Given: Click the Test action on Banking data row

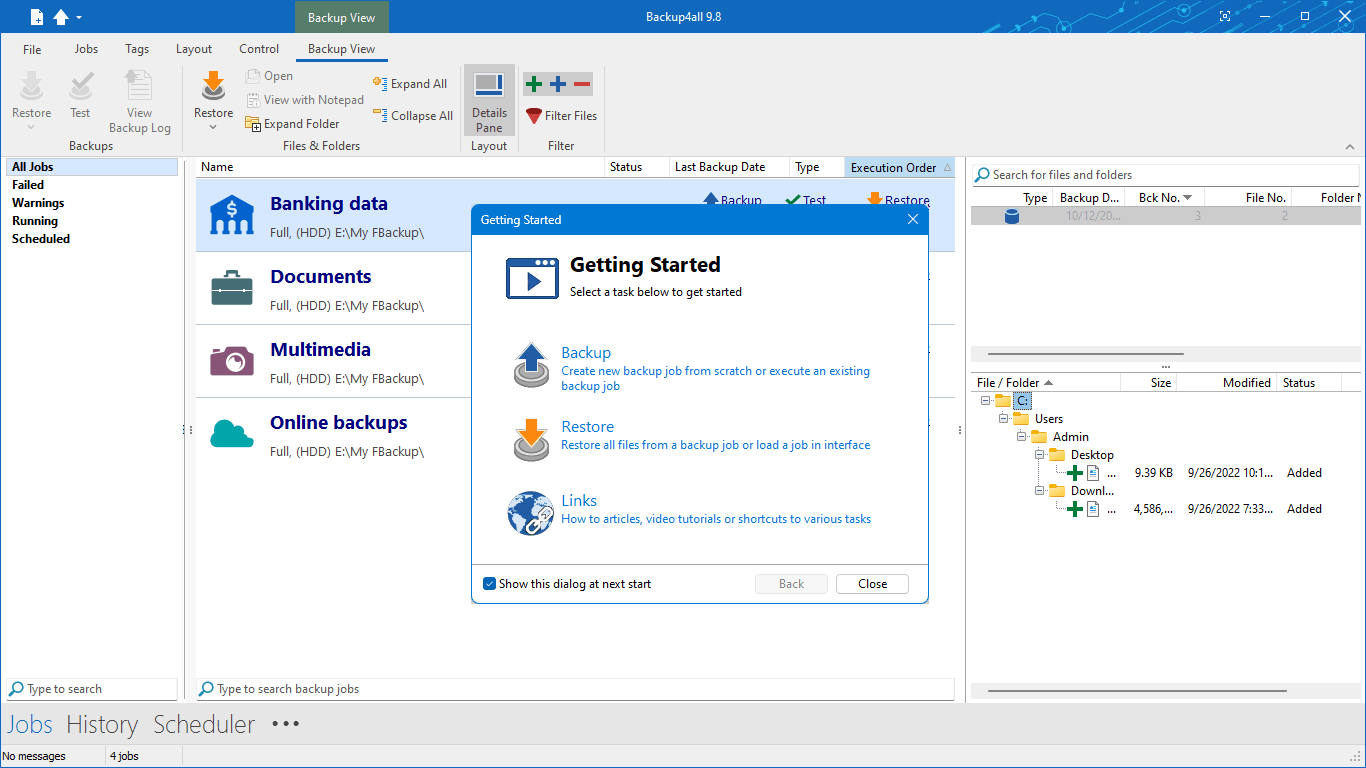Looking at the screenshot, I should pos(805,200).
